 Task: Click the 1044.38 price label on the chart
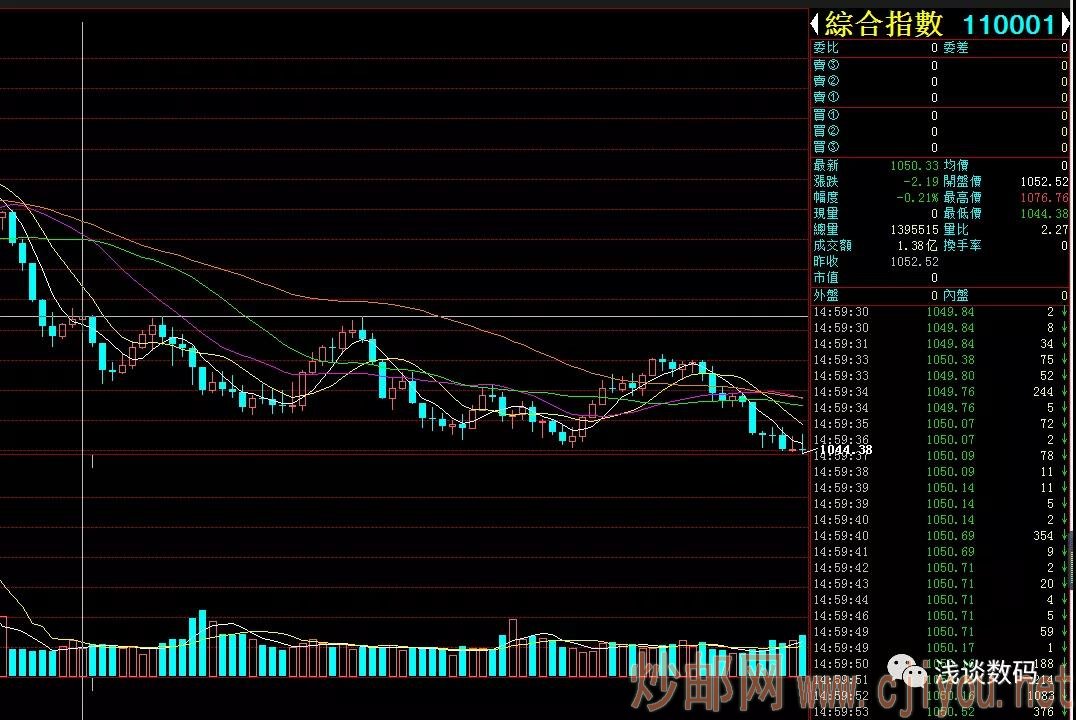pos(845,451)
